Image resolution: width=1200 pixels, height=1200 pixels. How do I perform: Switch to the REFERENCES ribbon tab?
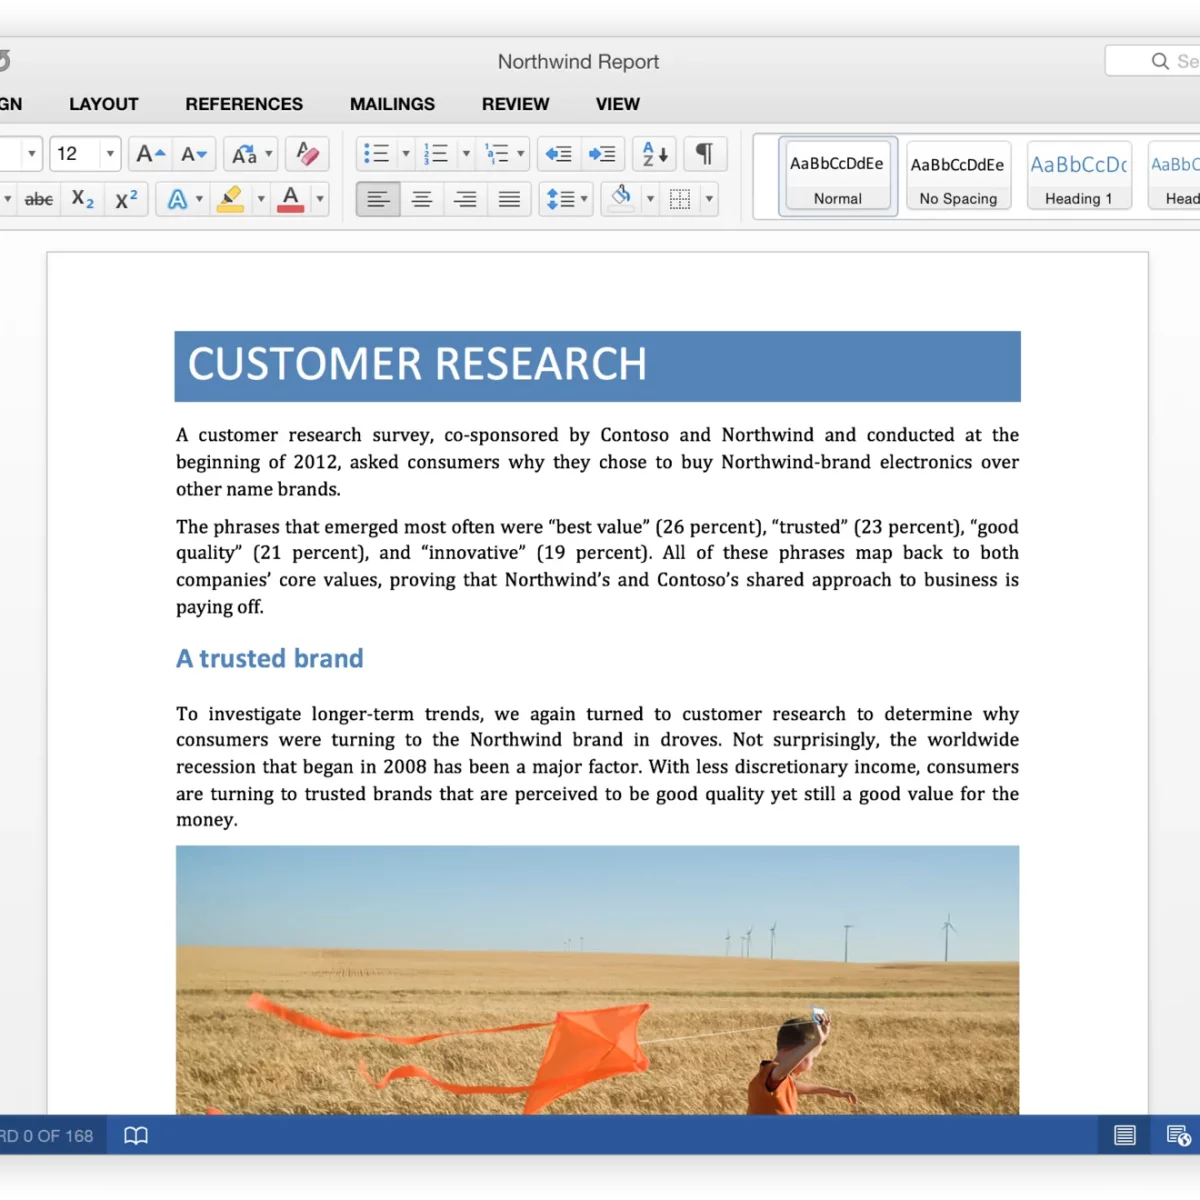coord(244,104)
